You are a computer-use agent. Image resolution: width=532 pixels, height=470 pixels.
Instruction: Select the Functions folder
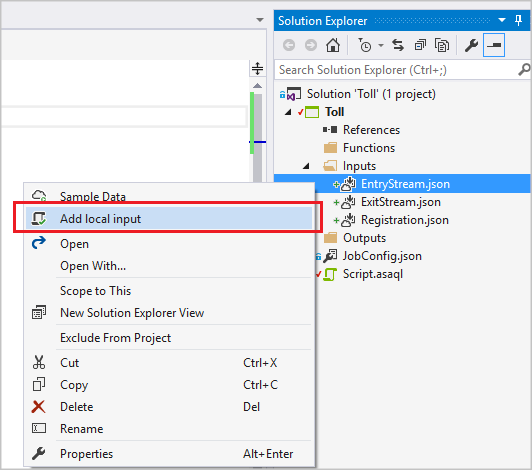tap(369, 148)
